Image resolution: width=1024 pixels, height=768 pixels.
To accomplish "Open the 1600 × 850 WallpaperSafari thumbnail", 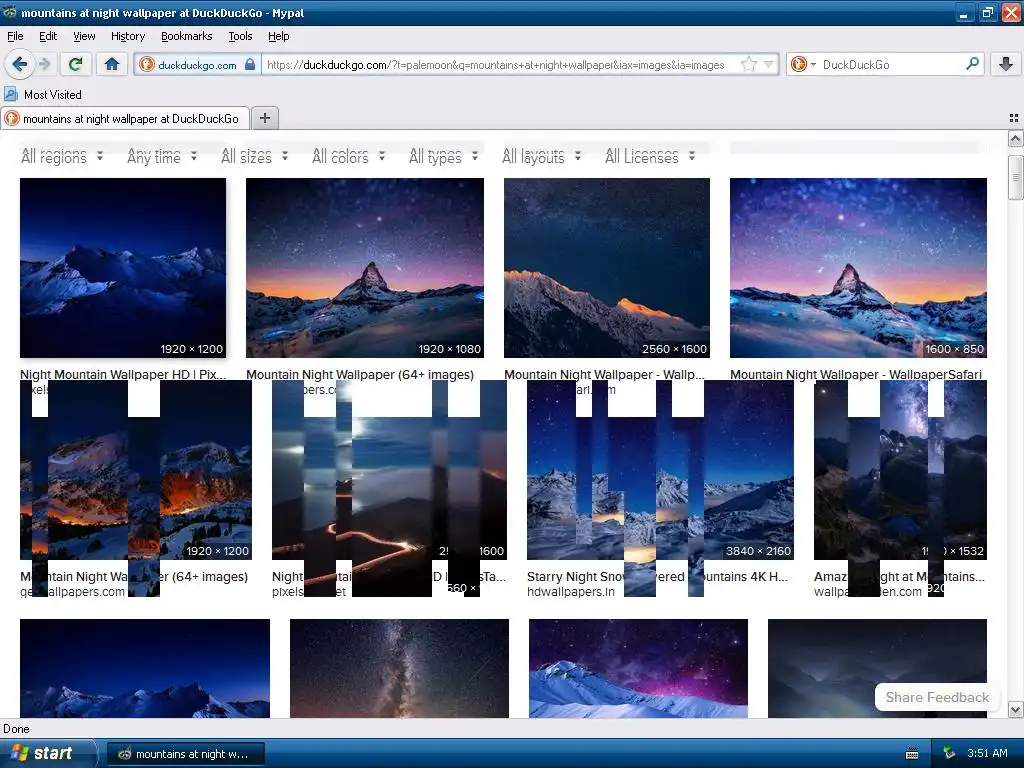I will click(x=858, y=268).
